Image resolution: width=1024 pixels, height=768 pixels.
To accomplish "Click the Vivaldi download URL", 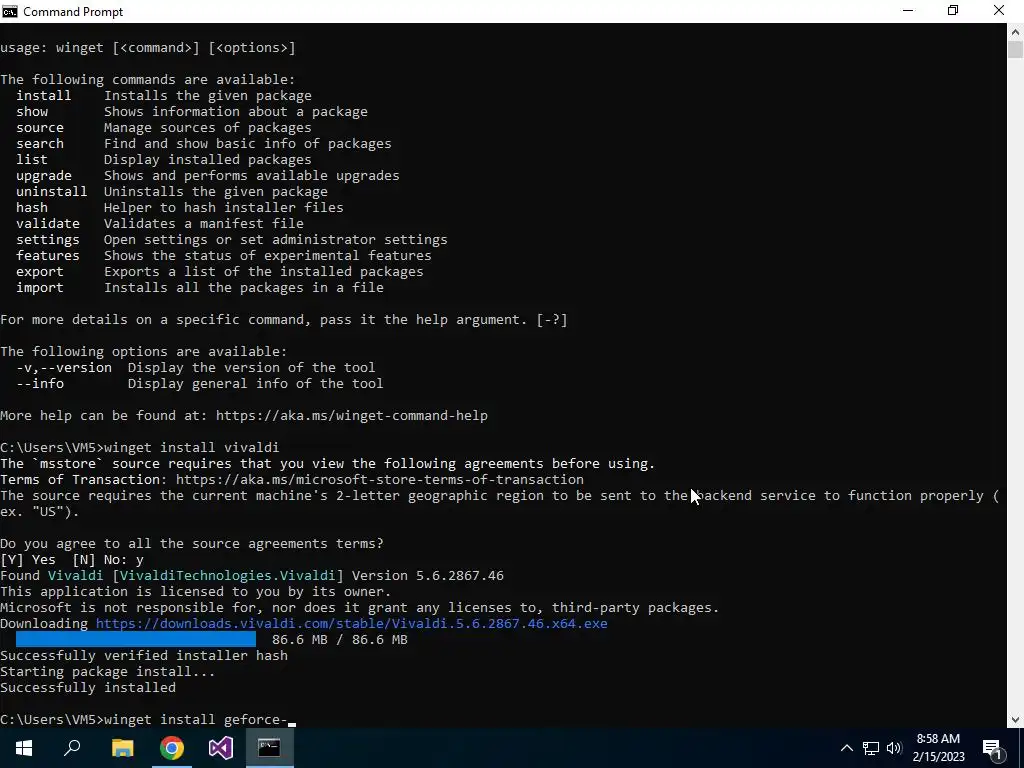I will (x=351, y=624).
